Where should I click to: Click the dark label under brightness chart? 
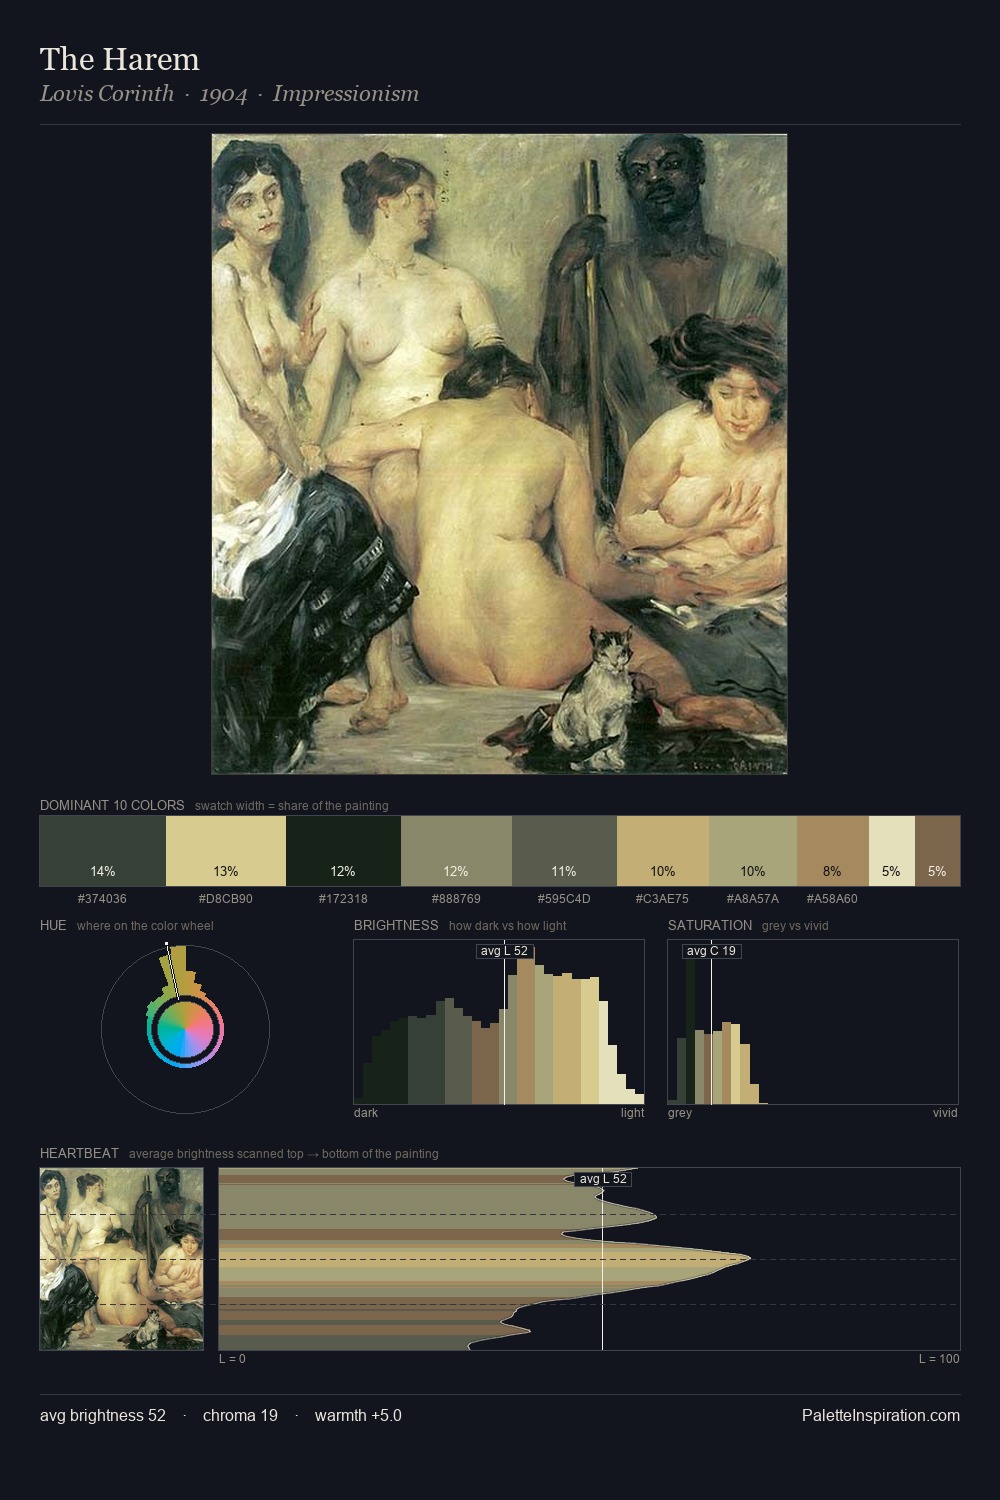pos(366,1112)
